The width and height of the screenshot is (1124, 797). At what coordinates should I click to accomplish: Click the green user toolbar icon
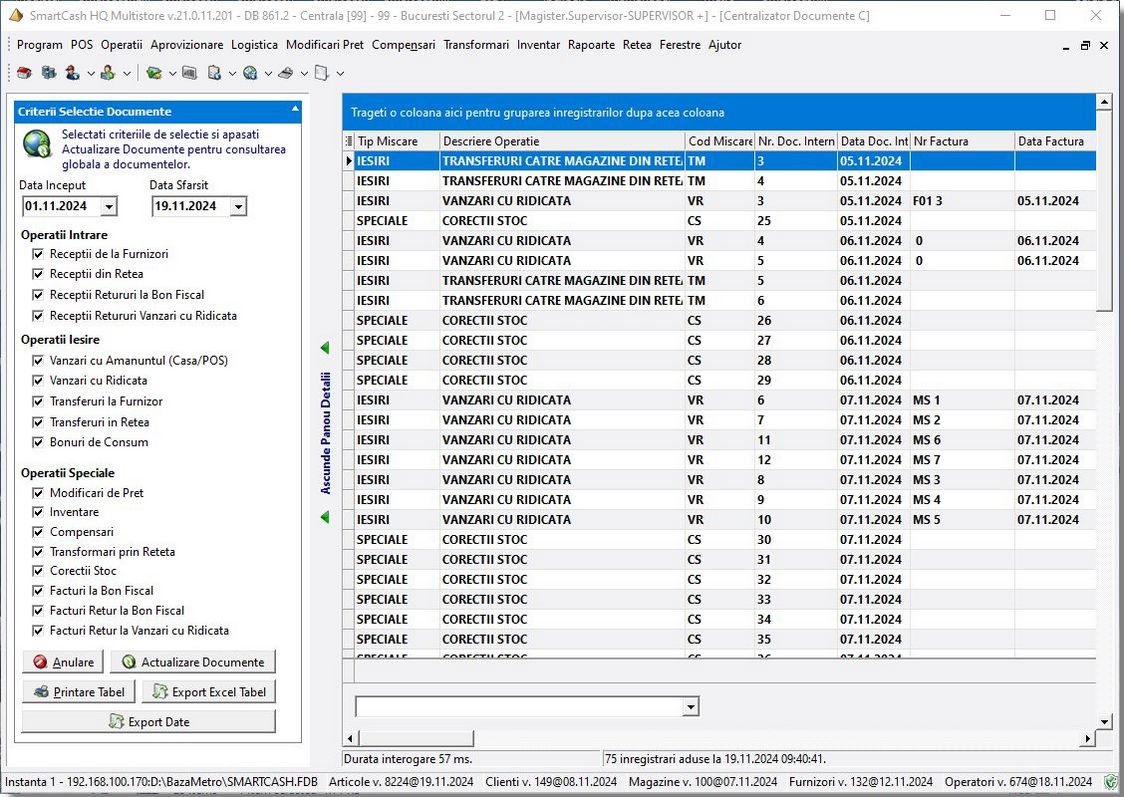pyautogui.click(x=108, y=73)
